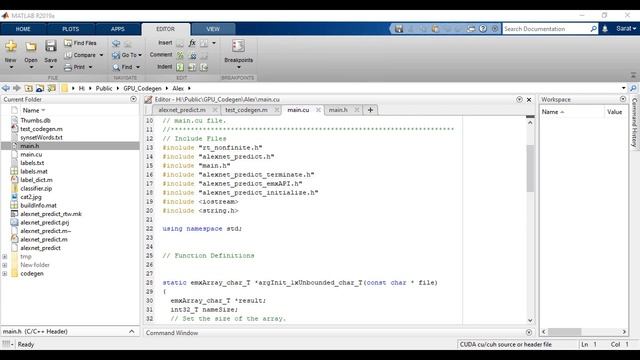Expand the tmp folder
The width and height of the screenshot is (640, 360).
click(4, 257)
